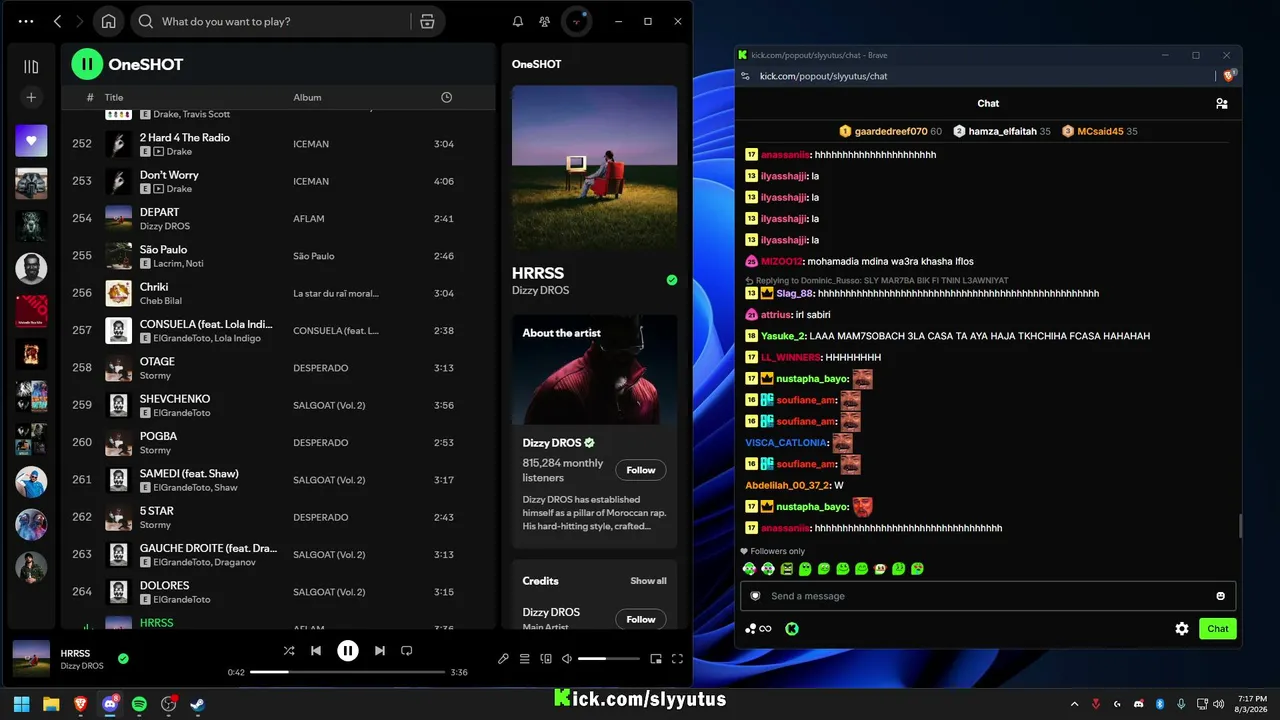Open Friend Activity in Spotify
This screenshot has width=1280, height=720.
point(544,21)
